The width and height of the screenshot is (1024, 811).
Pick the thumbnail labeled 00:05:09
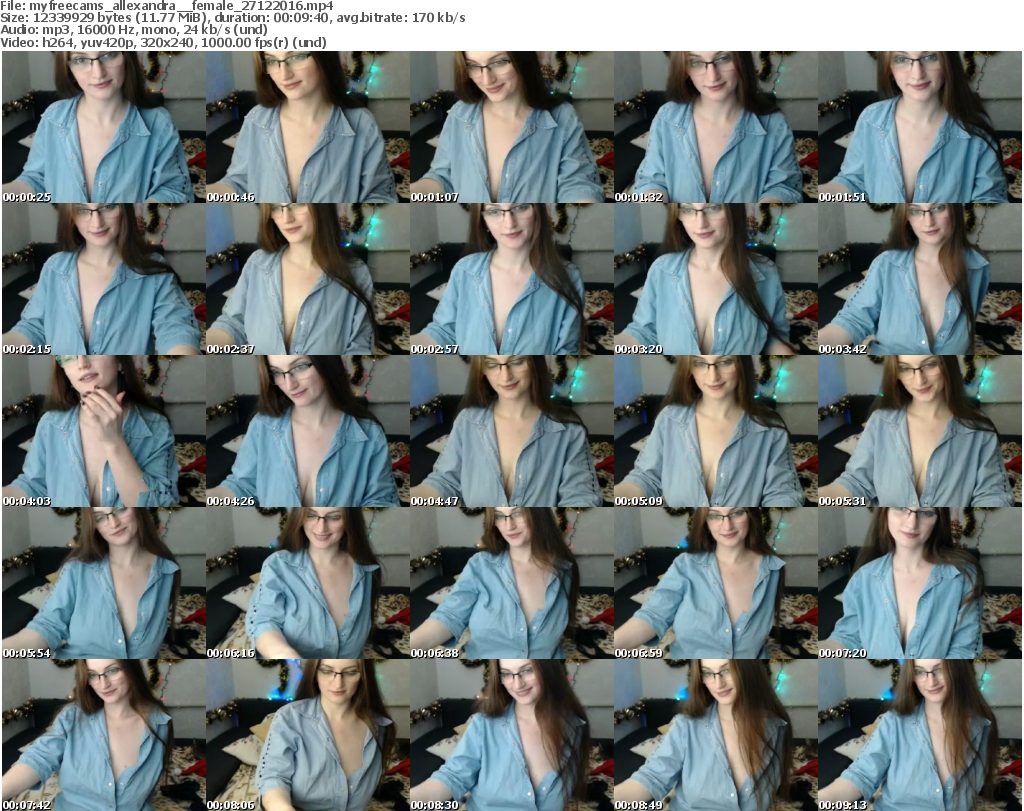click(x=714, y=431)
